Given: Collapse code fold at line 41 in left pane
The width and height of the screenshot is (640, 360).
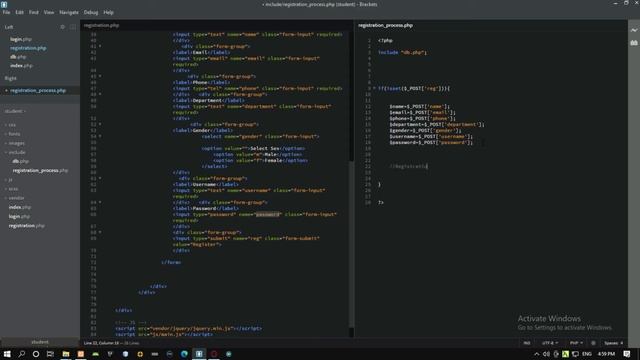Looking at the screenshot, I should pos(100,46).
